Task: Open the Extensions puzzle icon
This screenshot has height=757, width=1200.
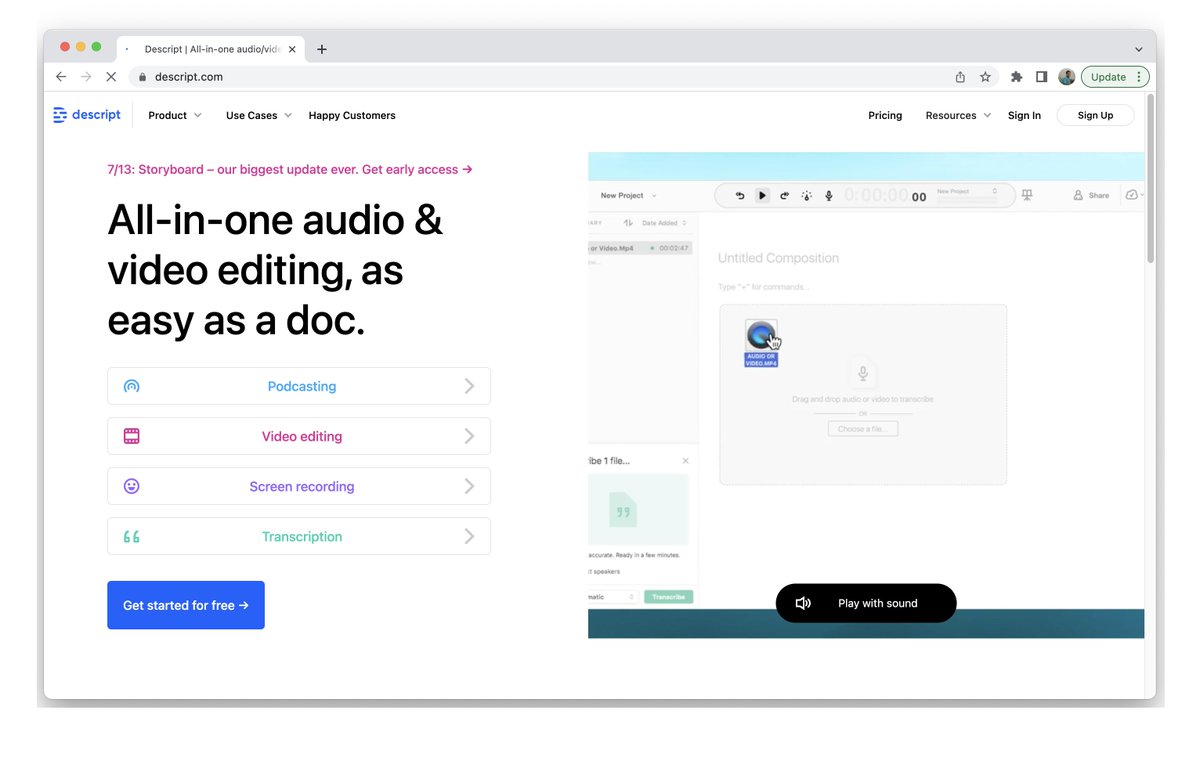Action: pyautogui.click(x=1017, y=77)
